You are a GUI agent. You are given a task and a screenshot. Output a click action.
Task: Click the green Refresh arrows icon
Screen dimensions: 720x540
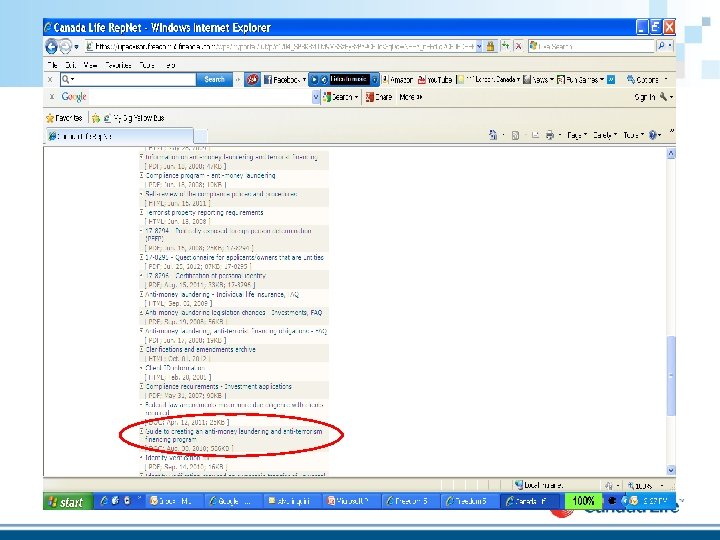tap(505, 46)
